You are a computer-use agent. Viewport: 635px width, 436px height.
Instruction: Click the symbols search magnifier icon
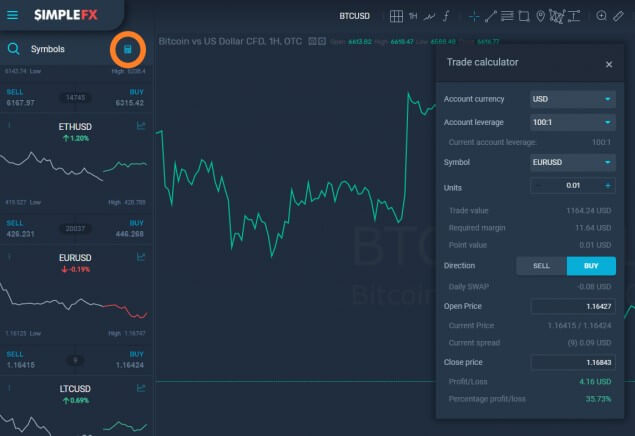pos(13,49)
